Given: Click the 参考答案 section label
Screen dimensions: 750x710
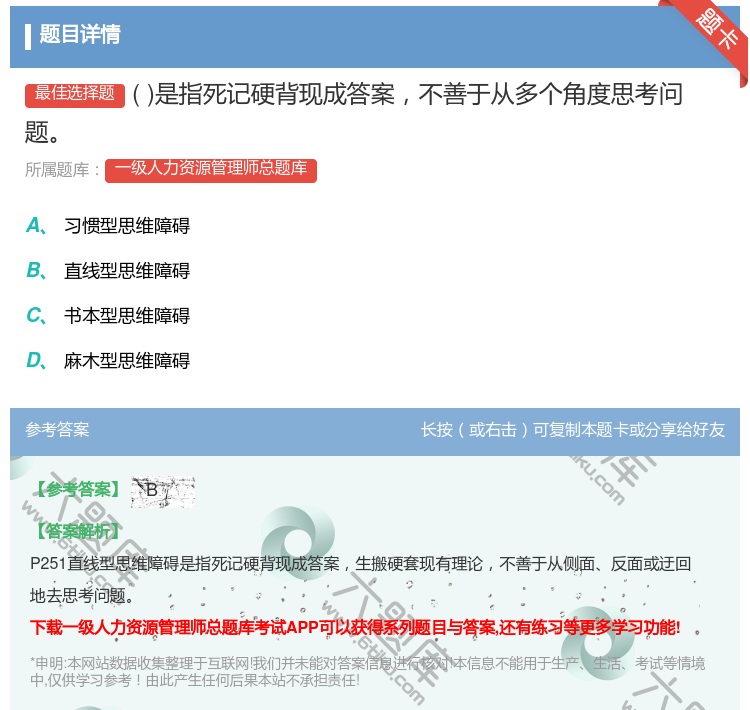Looking at the screenshot, I should [x=57, y=430].
